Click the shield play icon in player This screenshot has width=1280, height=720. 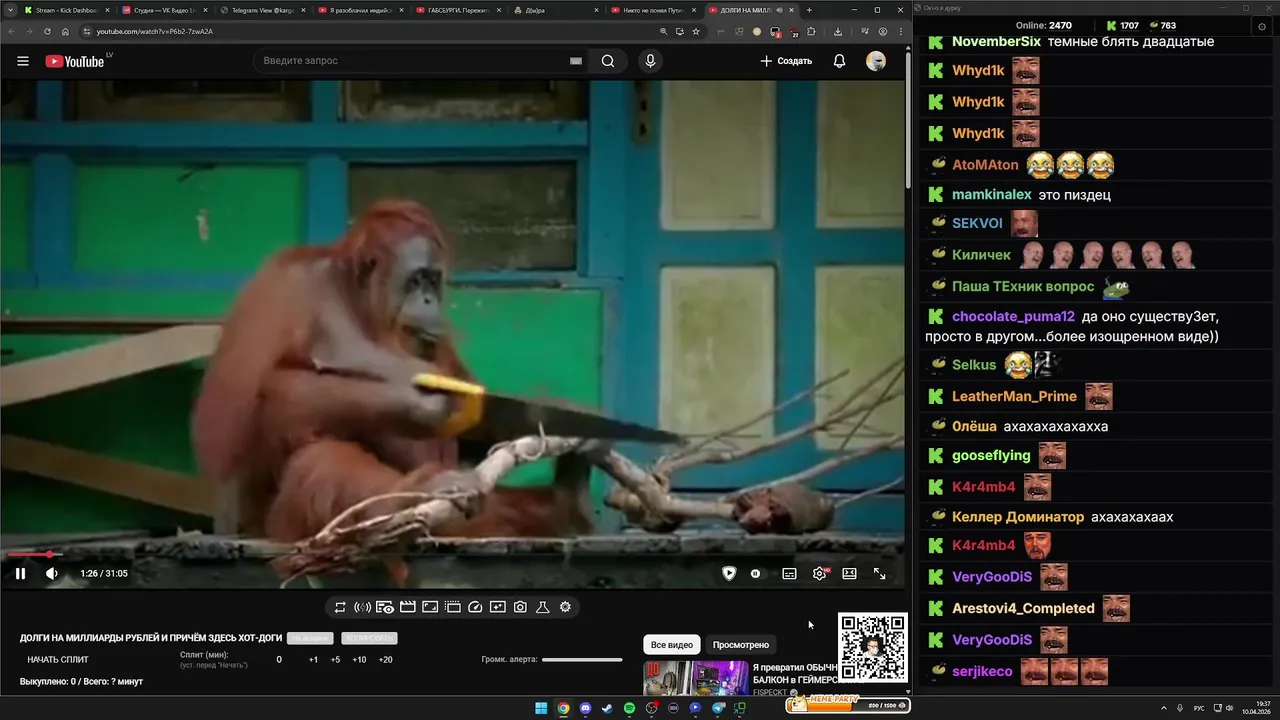(729, 573)
